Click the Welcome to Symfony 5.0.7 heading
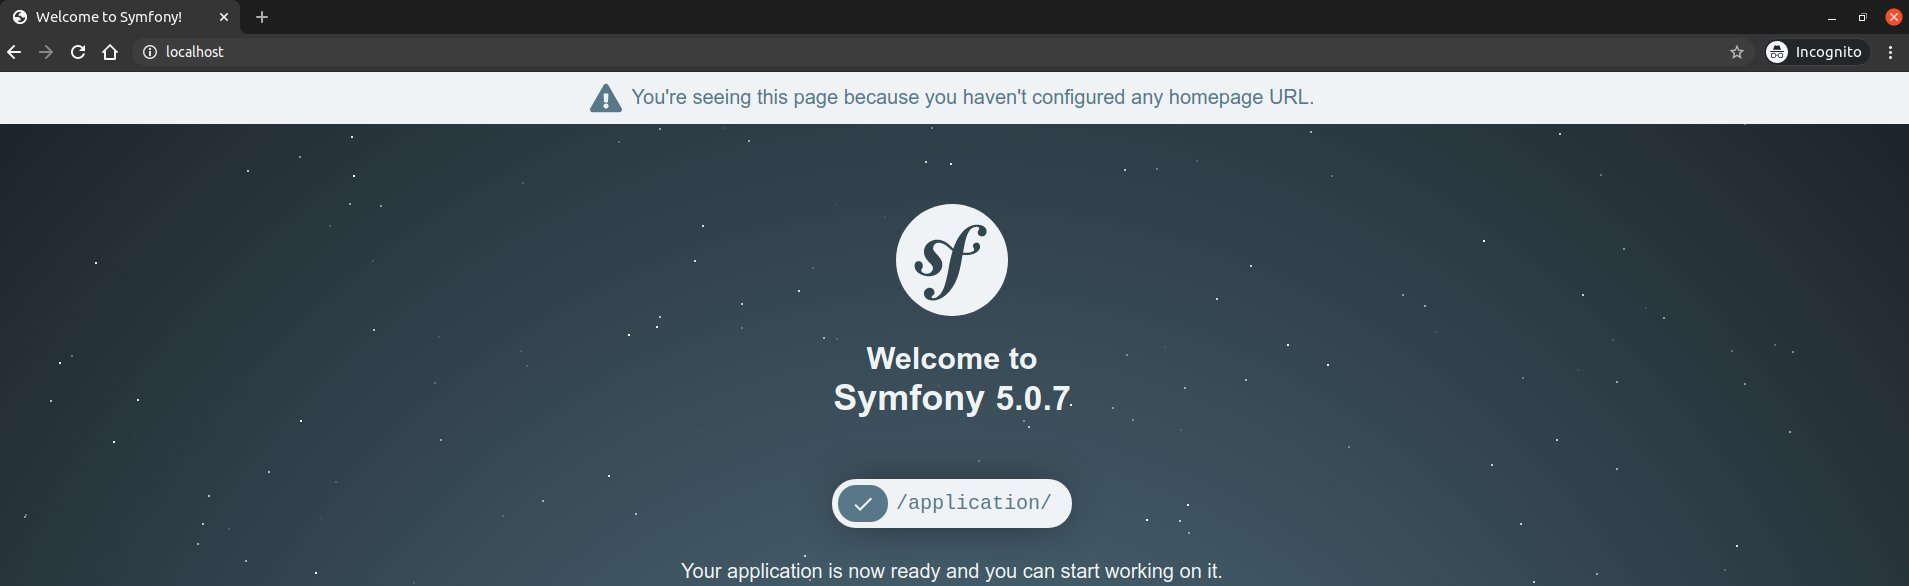This screenshot has width=1909, height=586. 952,378
